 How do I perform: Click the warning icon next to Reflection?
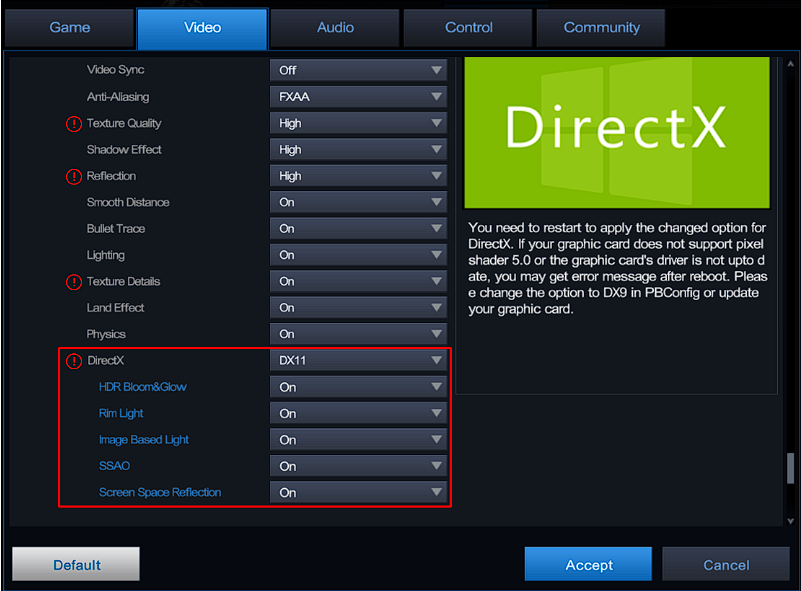click(x=73, y=177)
